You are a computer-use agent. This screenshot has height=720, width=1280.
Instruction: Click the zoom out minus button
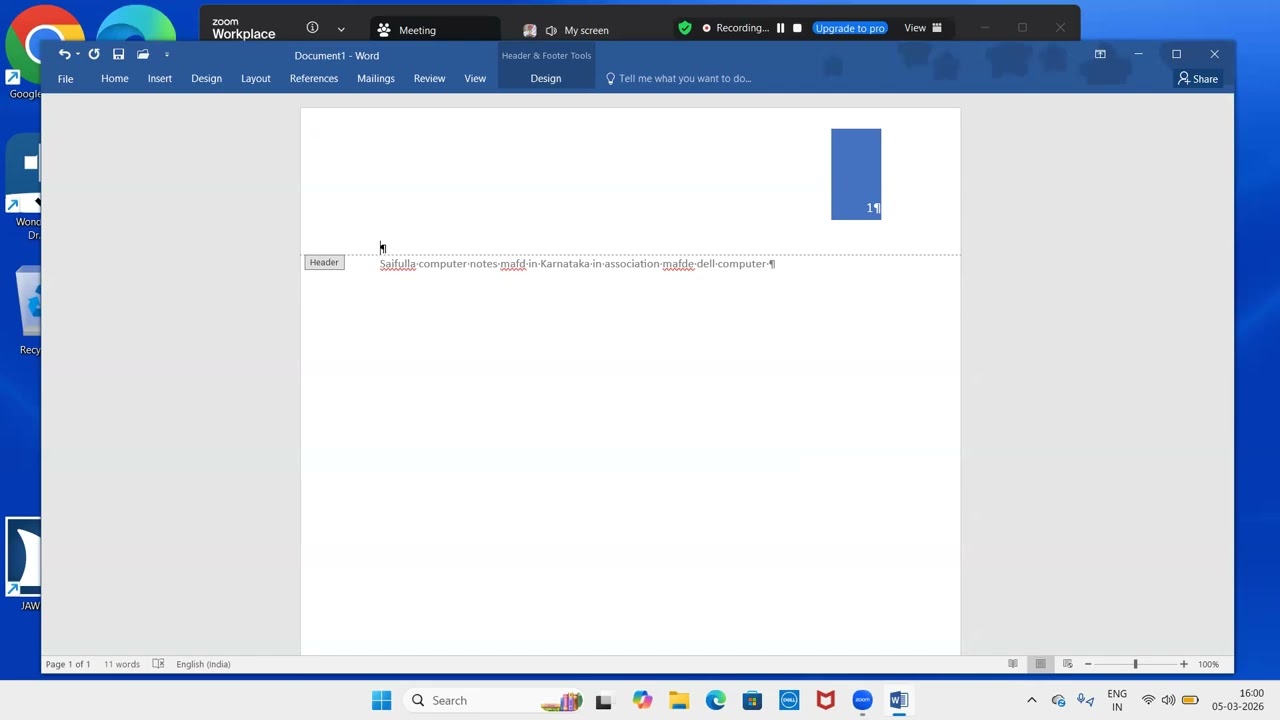tap(1088, 664)
